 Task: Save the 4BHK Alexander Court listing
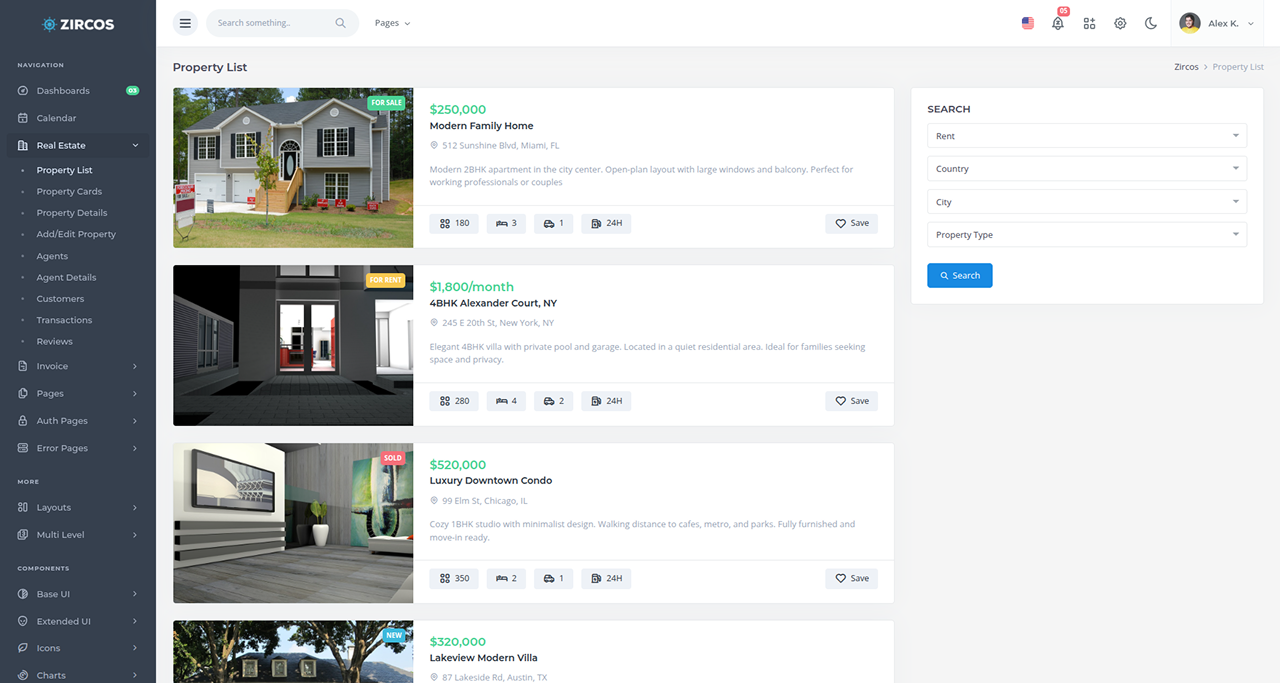(x=852, y=401)
